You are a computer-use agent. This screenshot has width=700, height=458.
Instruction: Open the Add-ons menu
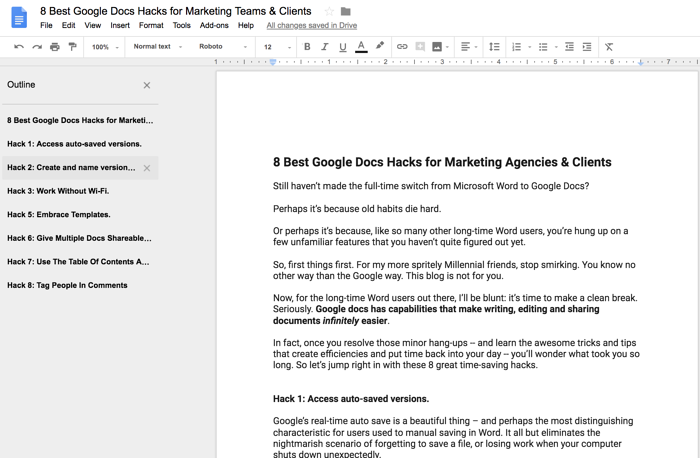click(x=214, y=25)
